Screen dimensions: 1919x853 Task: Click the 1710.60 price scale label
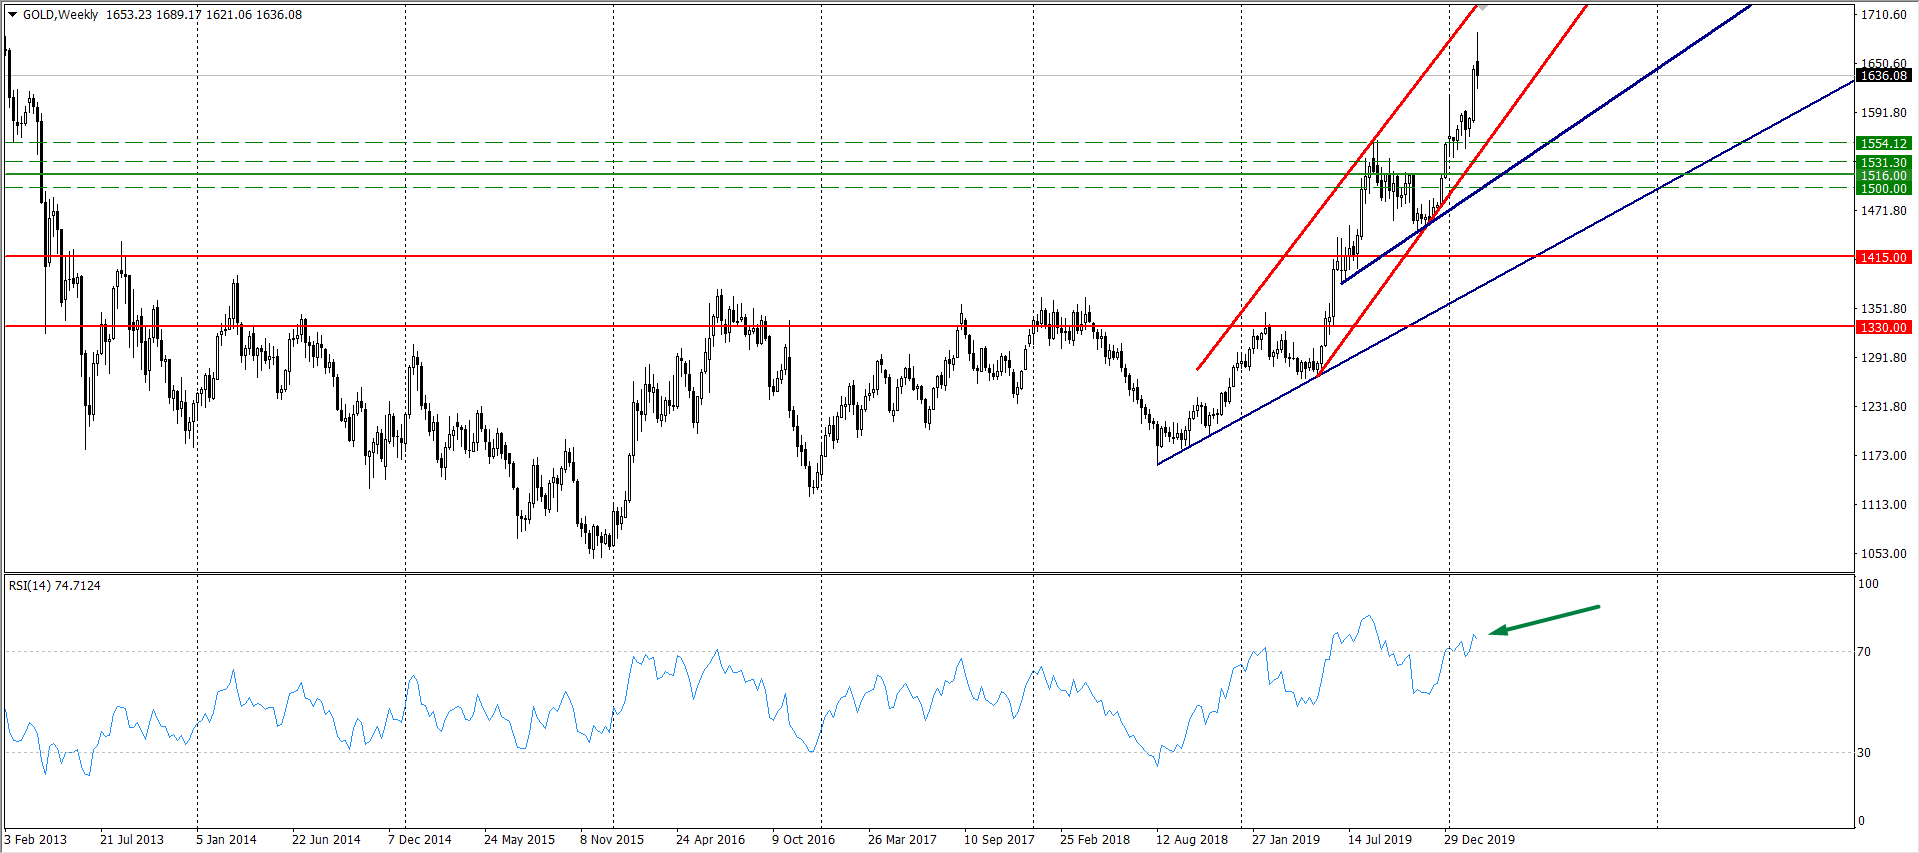1883,15
